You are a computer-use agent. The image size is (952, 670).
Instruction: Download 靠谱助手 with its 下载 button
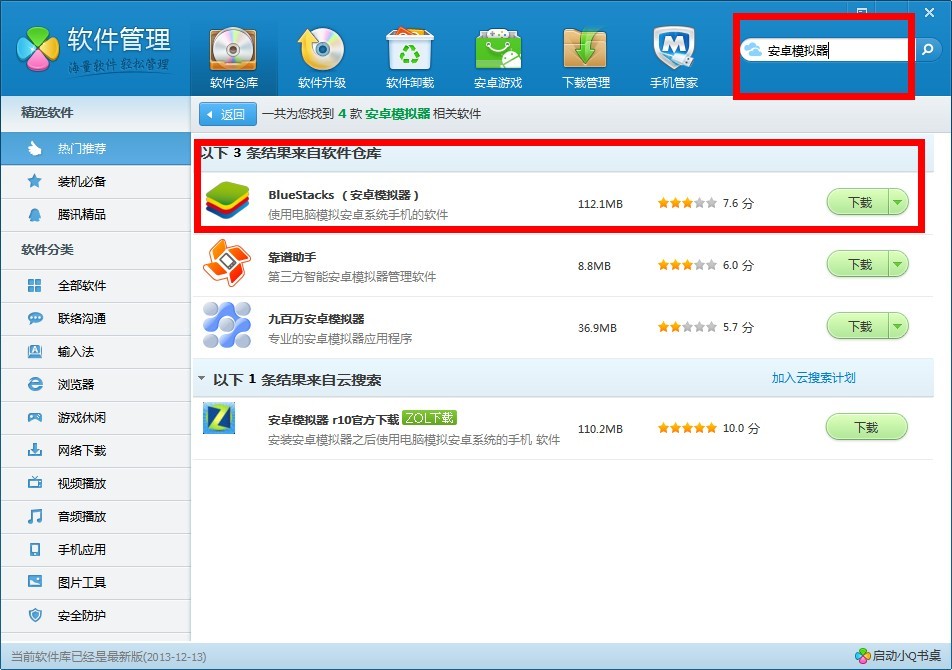click(858, 264)
